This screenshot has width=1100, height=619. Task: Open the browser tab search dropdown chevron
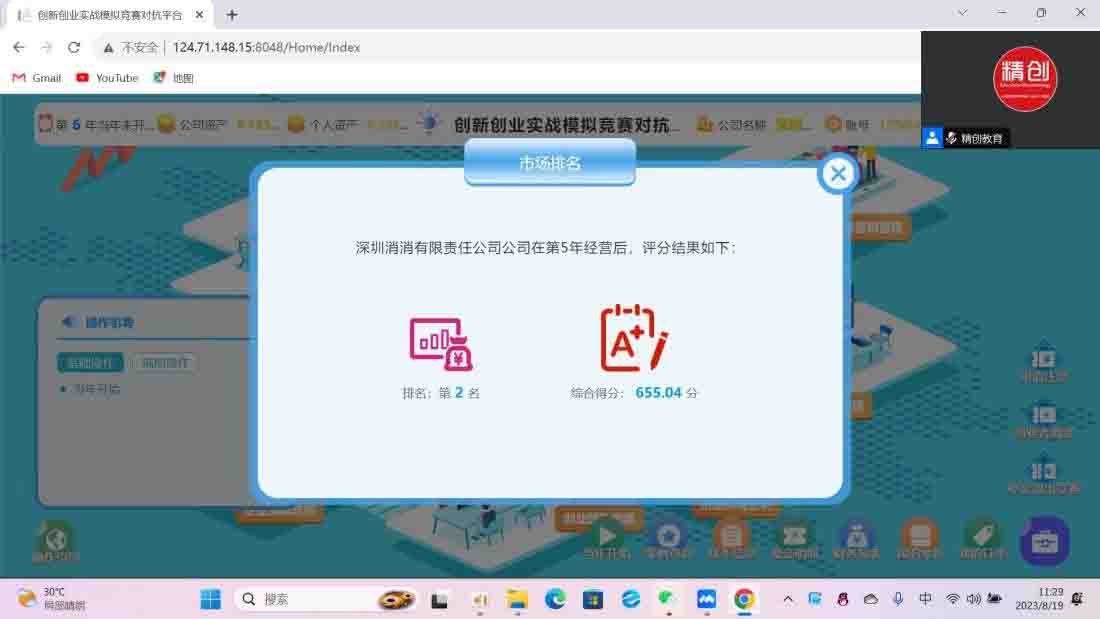962,13
